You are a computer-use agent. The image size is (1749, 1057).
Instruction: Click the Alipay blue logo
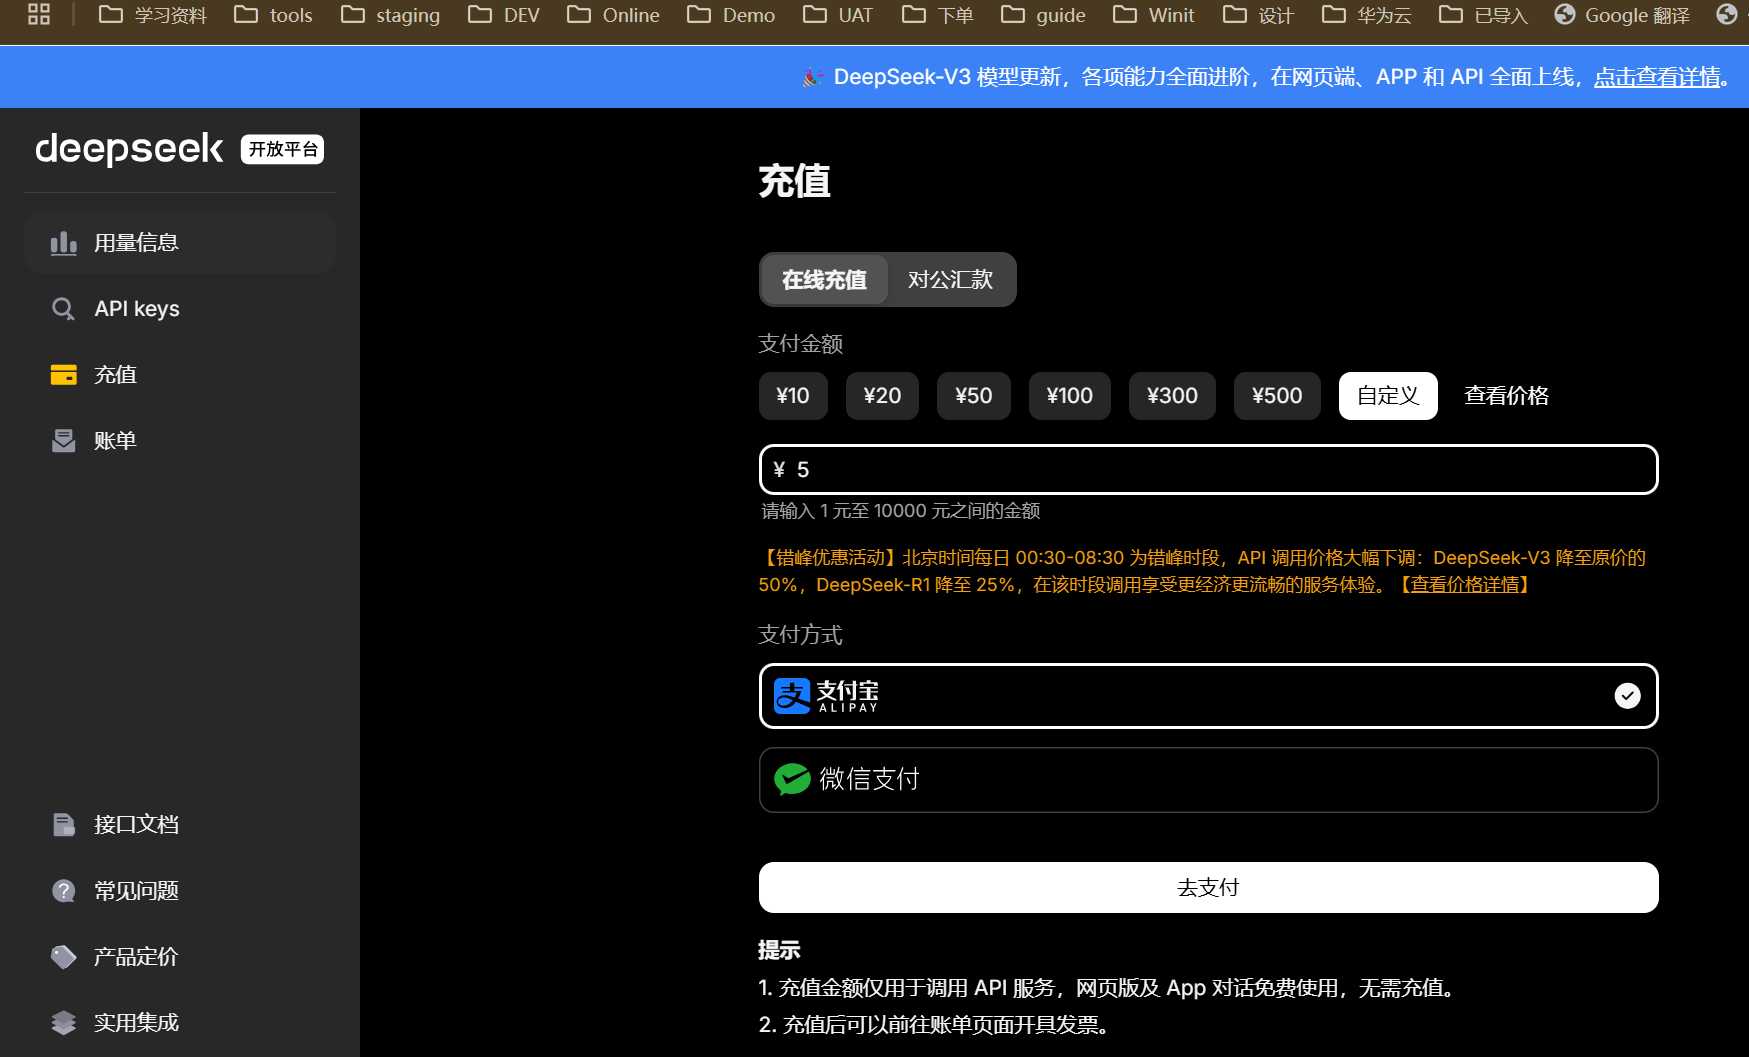tap(792, 696)
